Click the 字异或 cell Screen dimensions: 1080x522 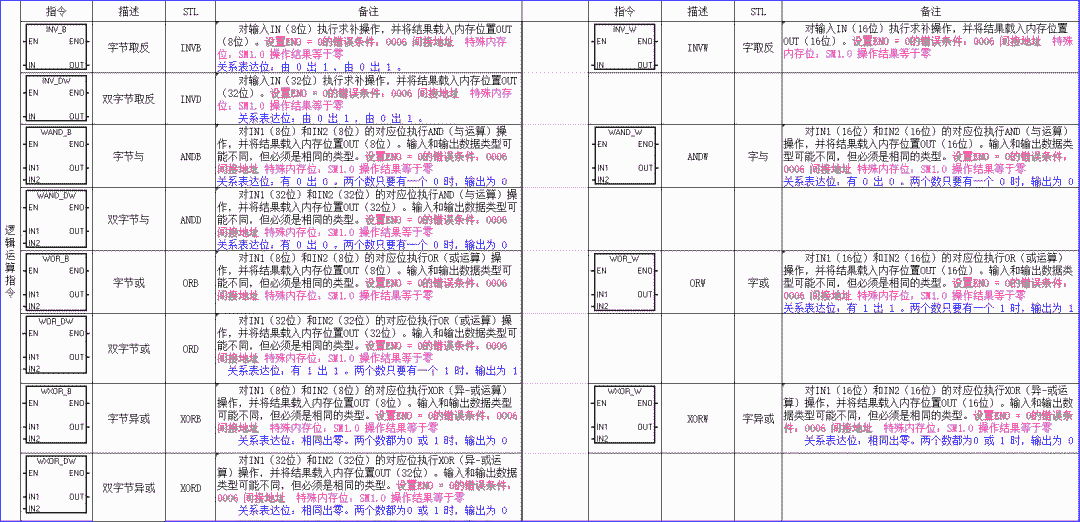click(x=758, y=417)
